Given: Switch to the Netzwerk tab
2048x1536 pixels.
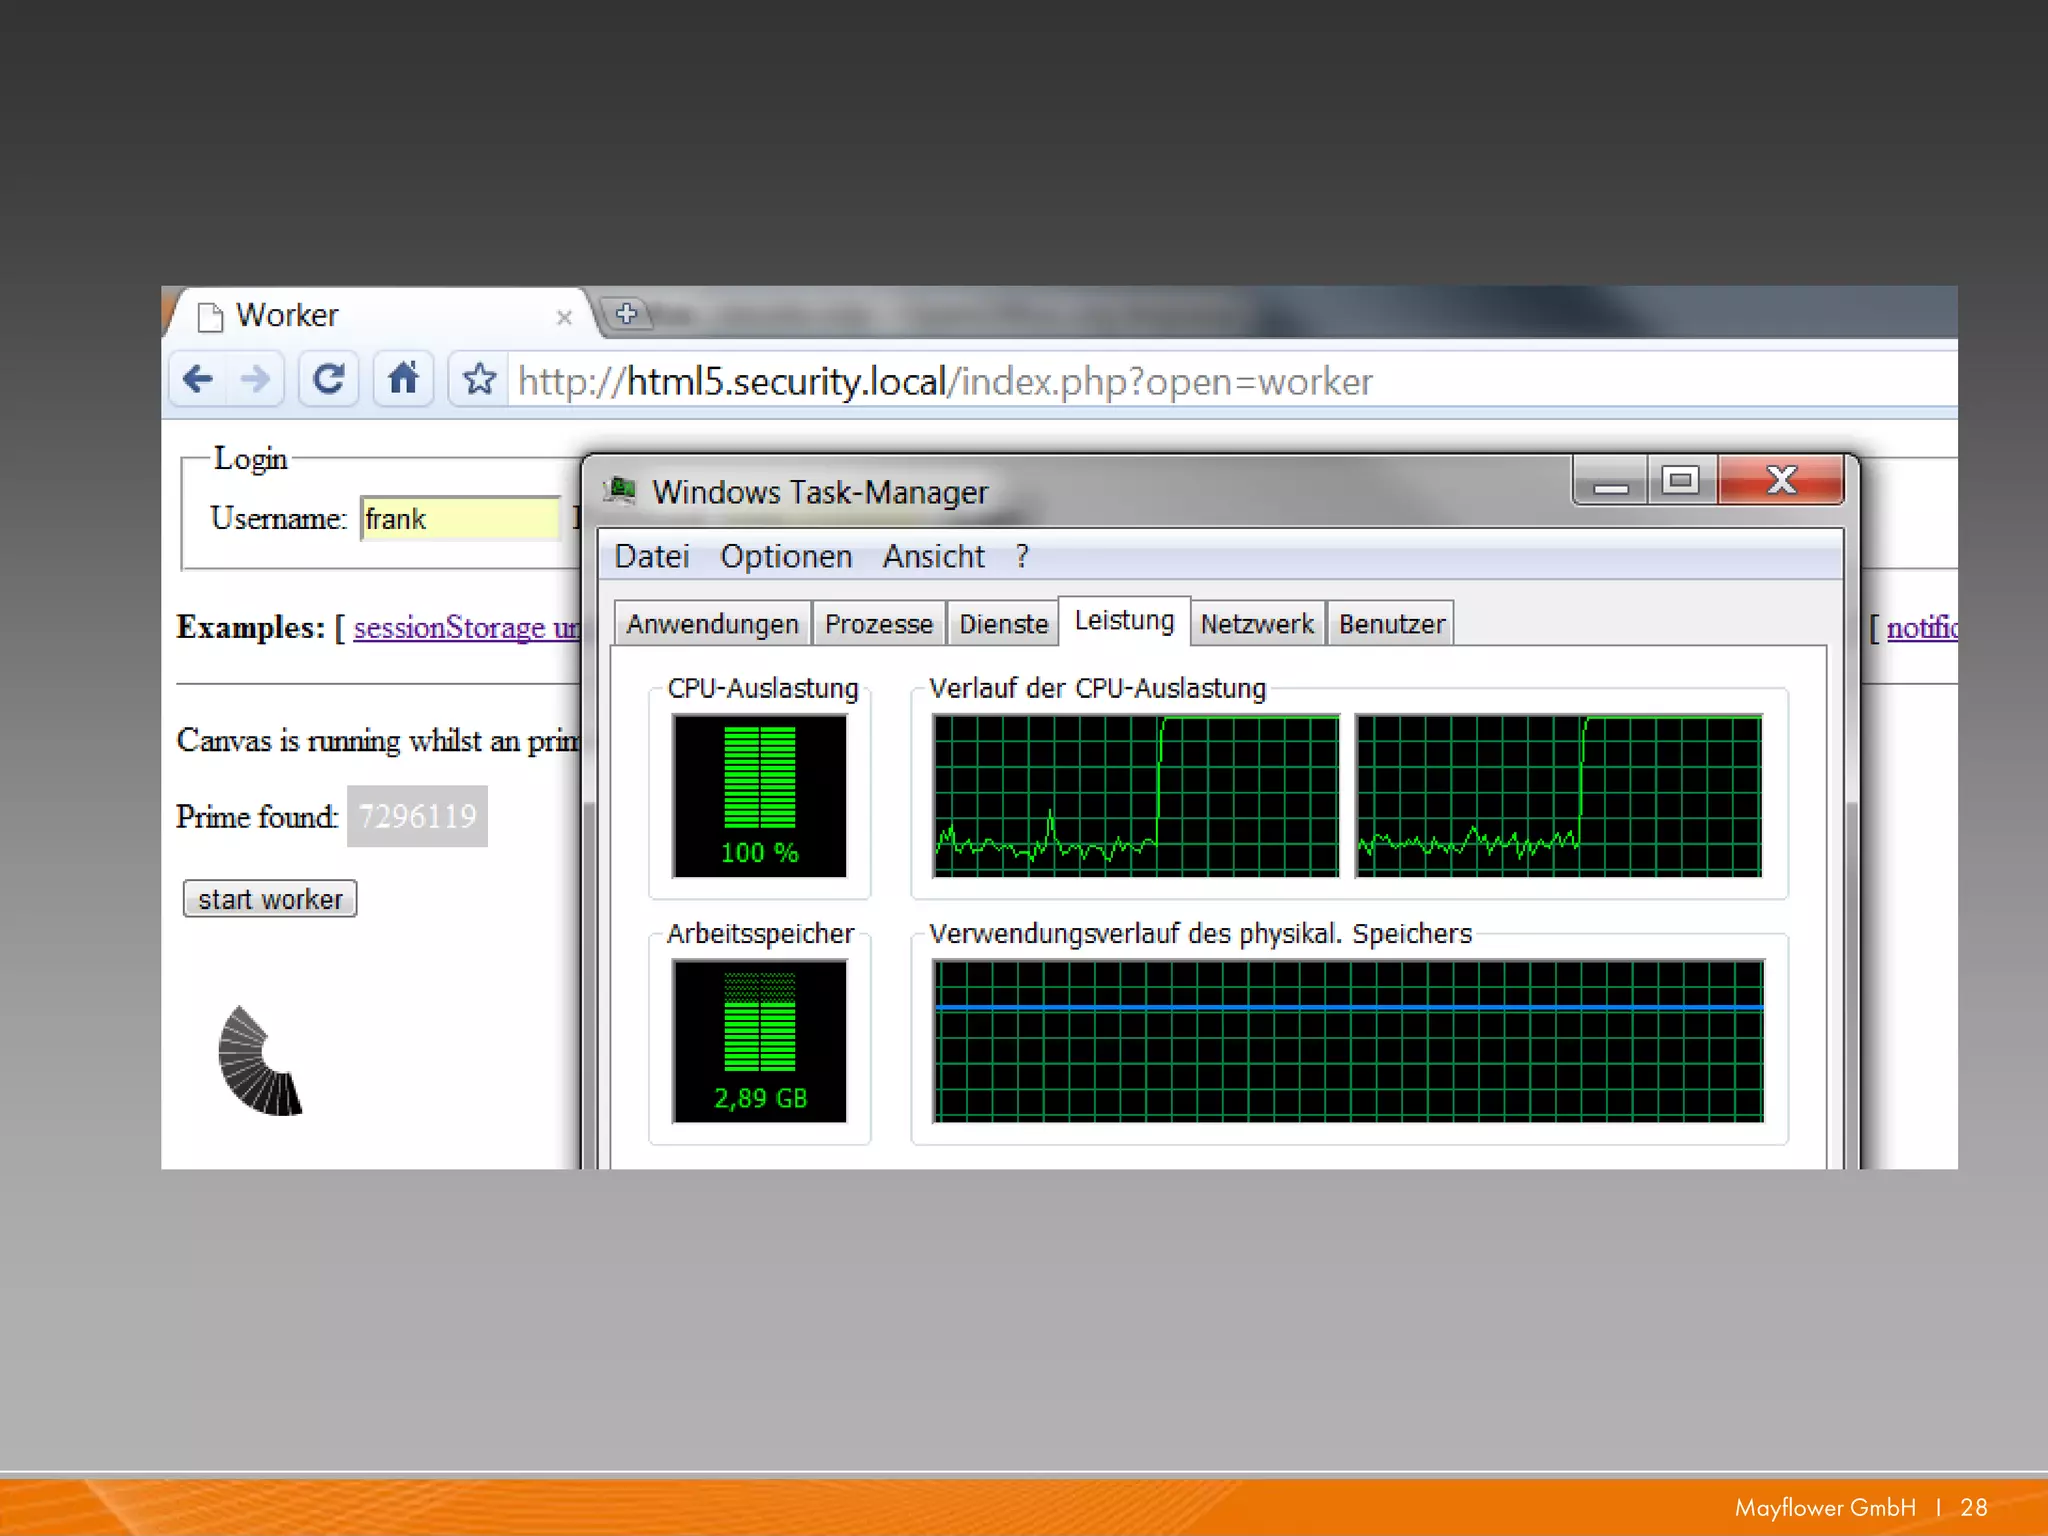Looking at the screenshot, I should (1256, 624).
